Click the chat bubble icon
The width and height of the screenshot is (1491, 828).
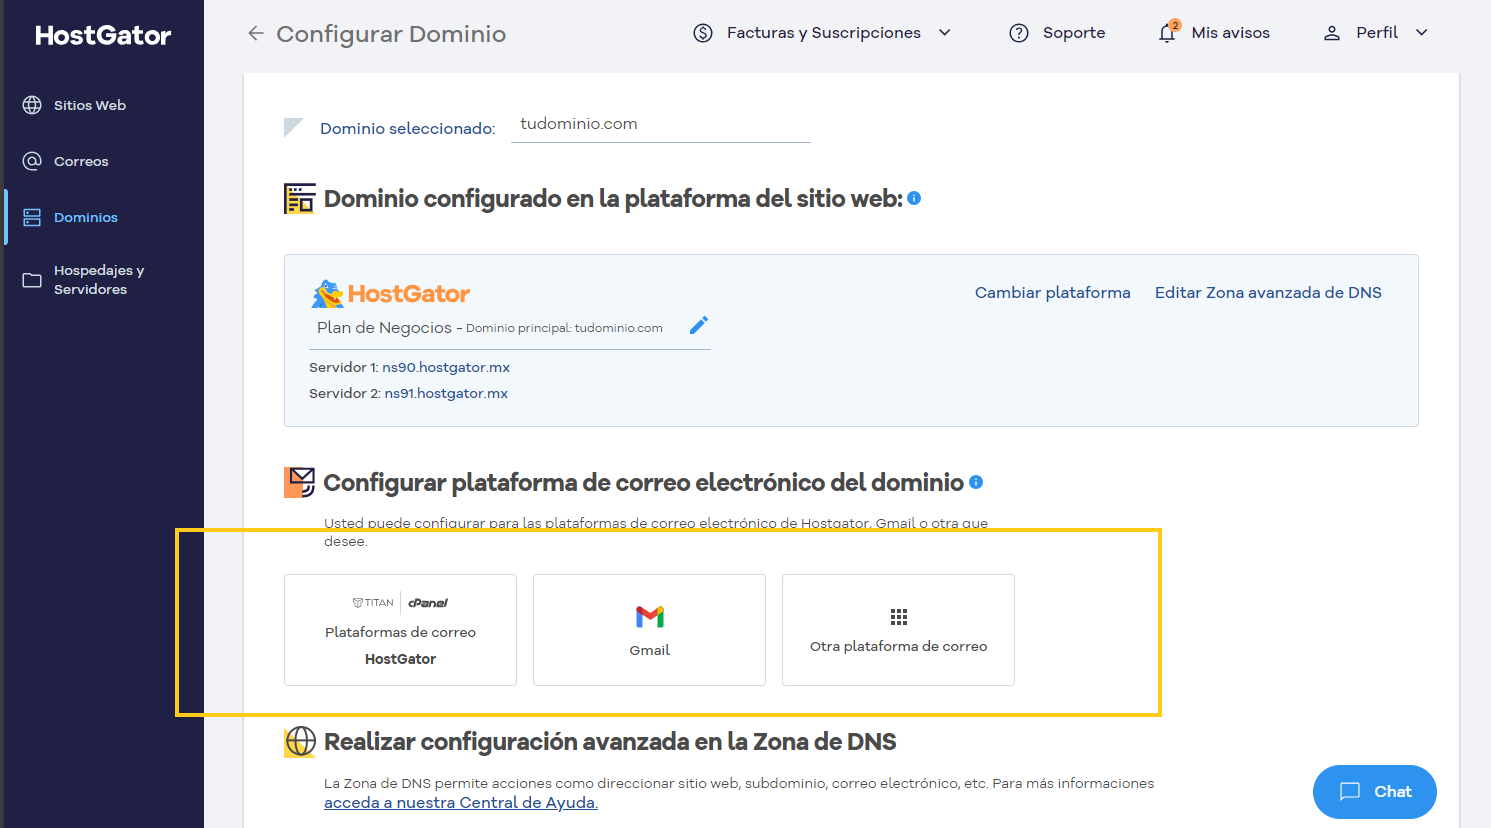click(1350, 791)
